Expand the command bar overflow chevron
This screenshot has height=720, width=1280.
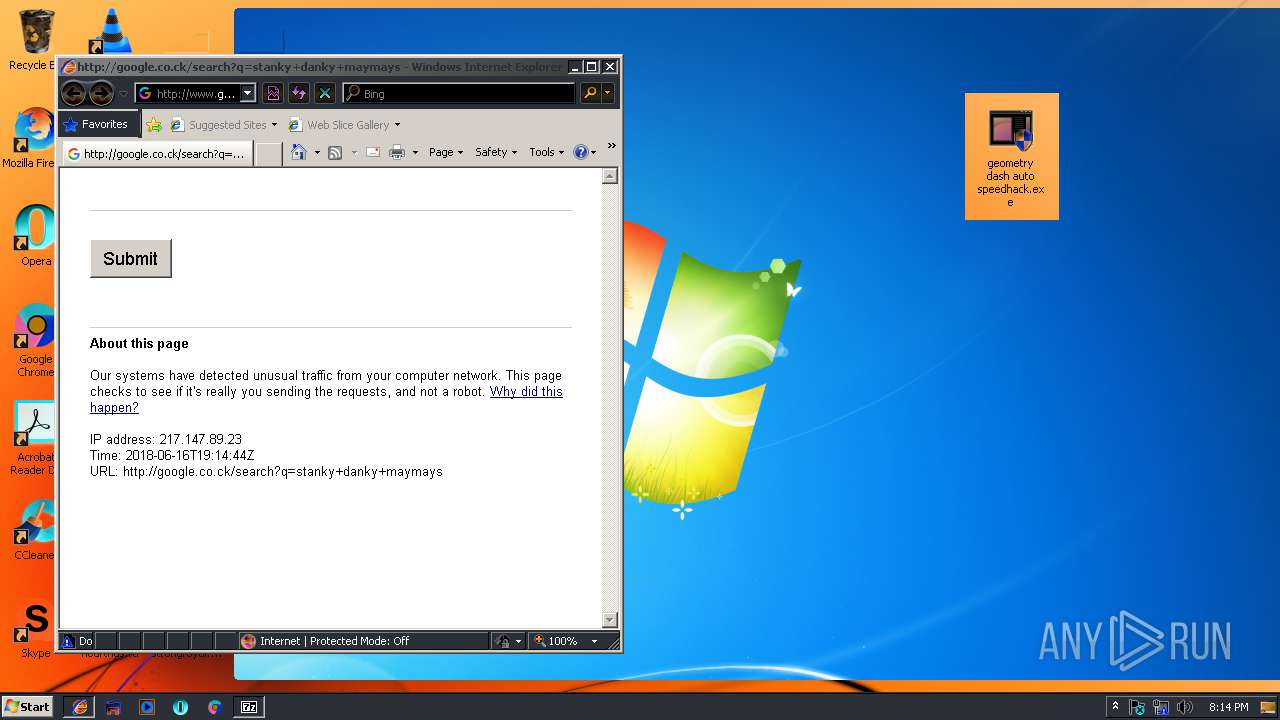(x=611, y=146)
